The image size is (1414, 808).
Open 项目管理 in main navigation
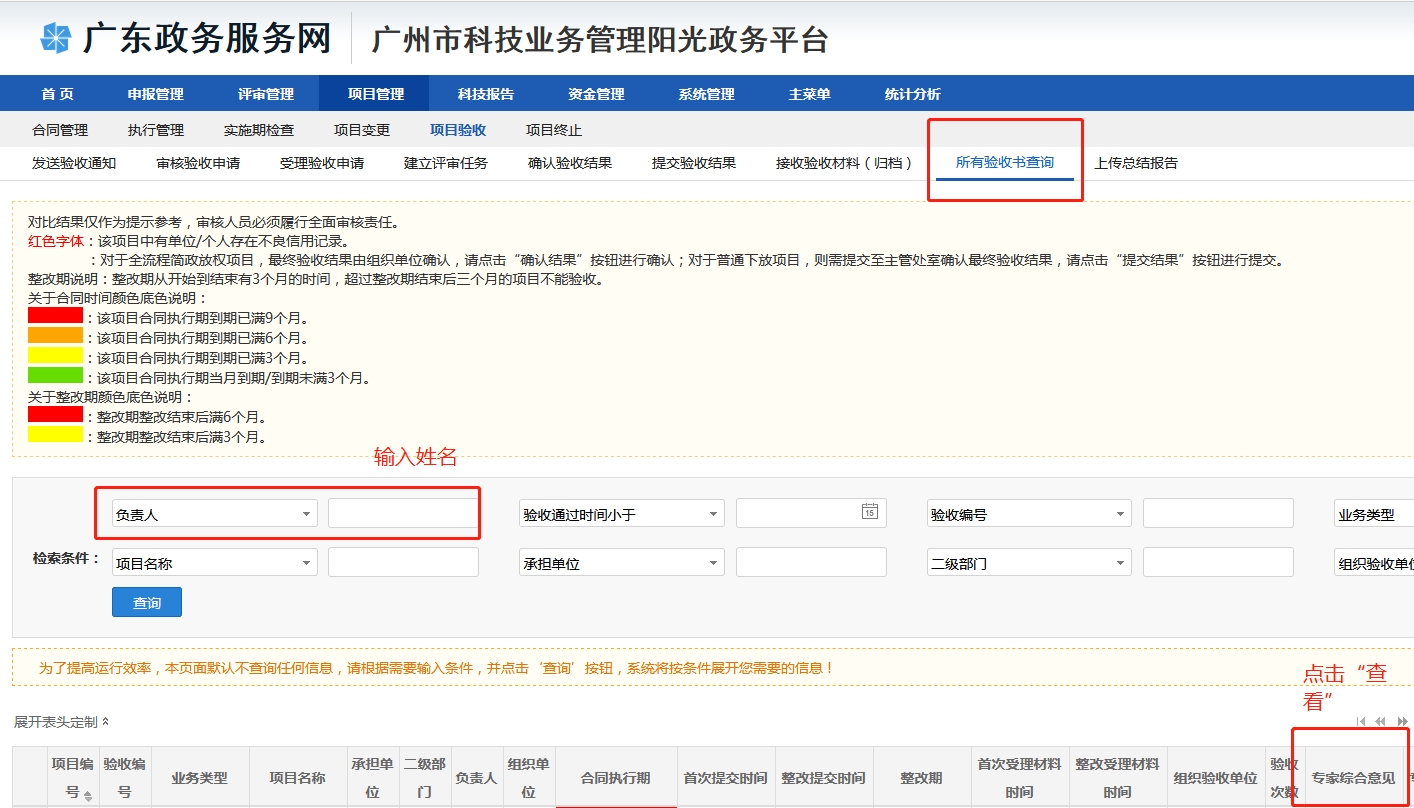[375, 94]
